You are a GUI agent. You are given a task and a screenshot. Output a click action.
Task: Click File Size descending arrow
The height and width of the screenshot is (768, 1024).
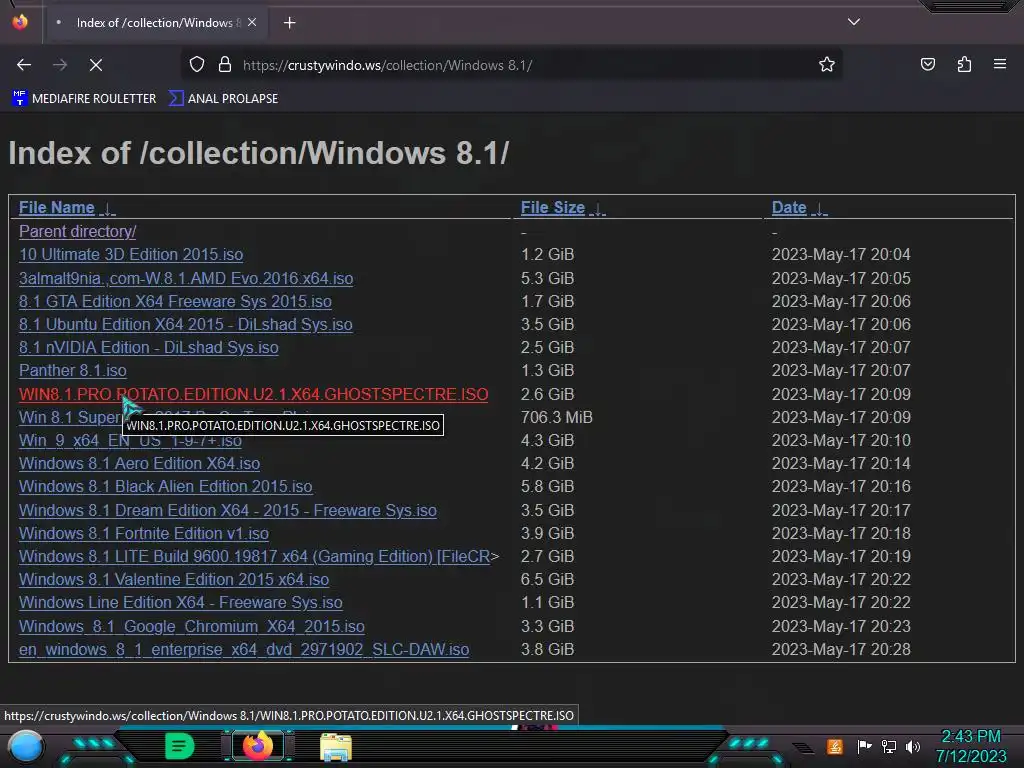(x=598, y=209)
